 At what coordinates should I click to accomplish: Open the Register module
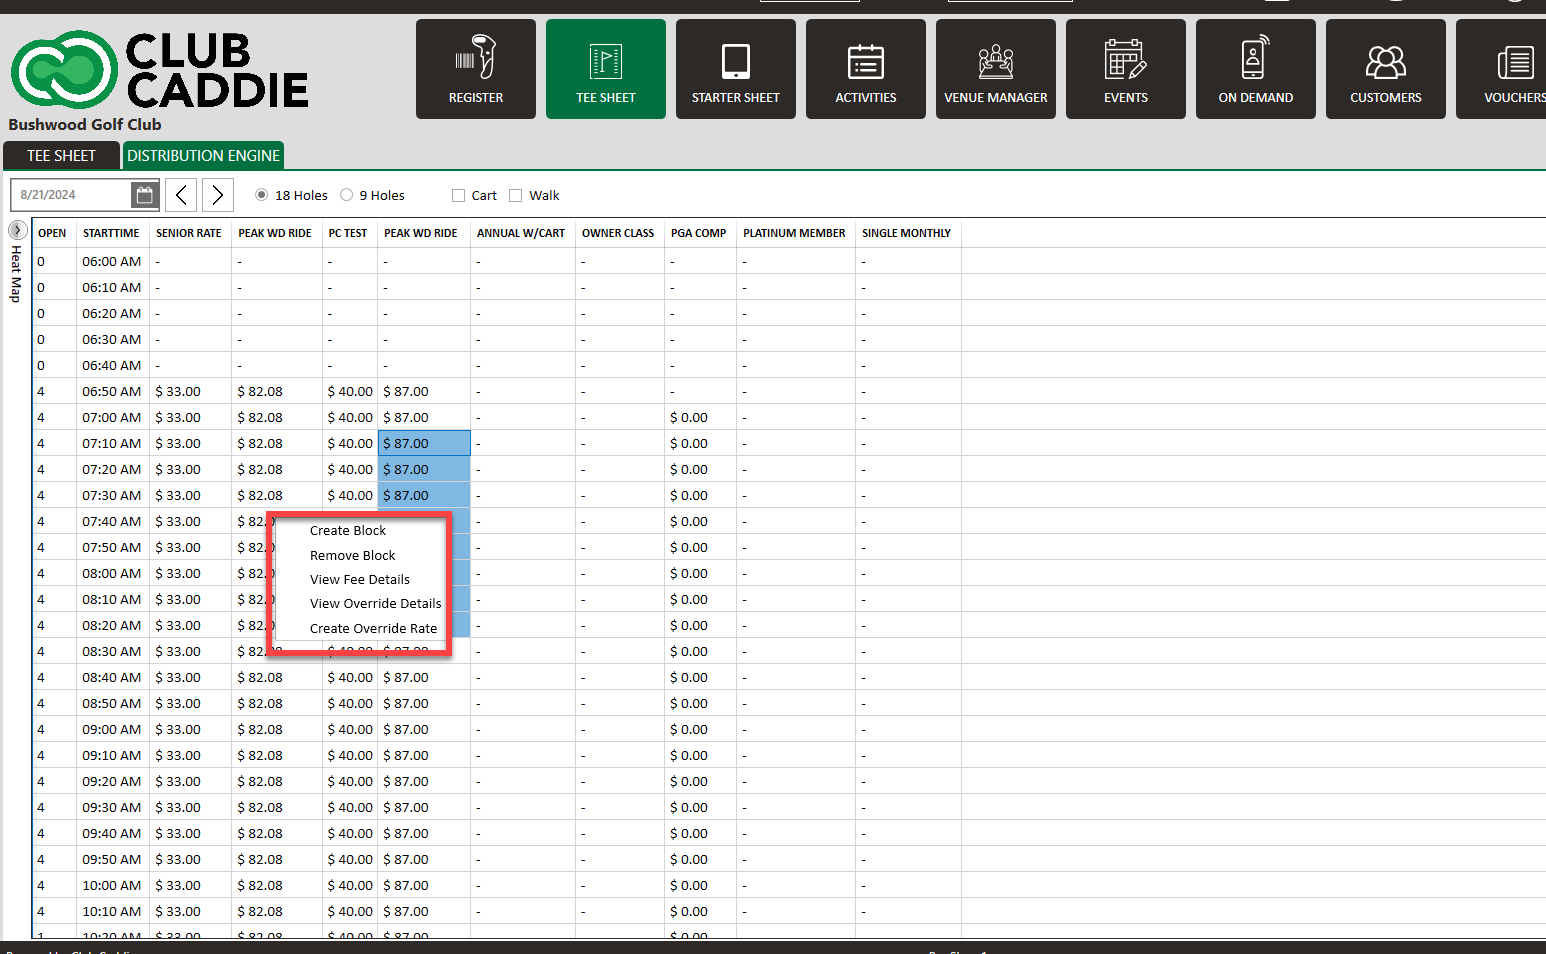tap(476, 69)
